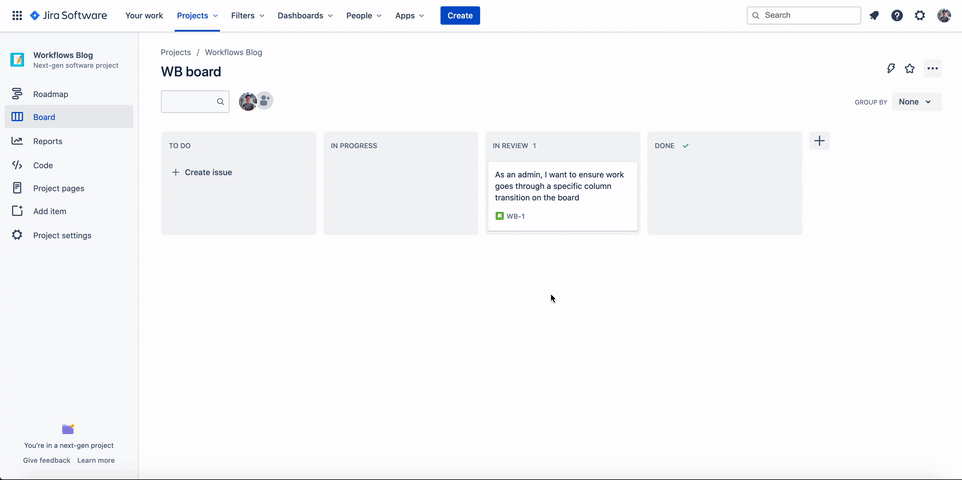962x480 pixels.
Task: Open the WB-1 issue card
Action: pos(563,196)
